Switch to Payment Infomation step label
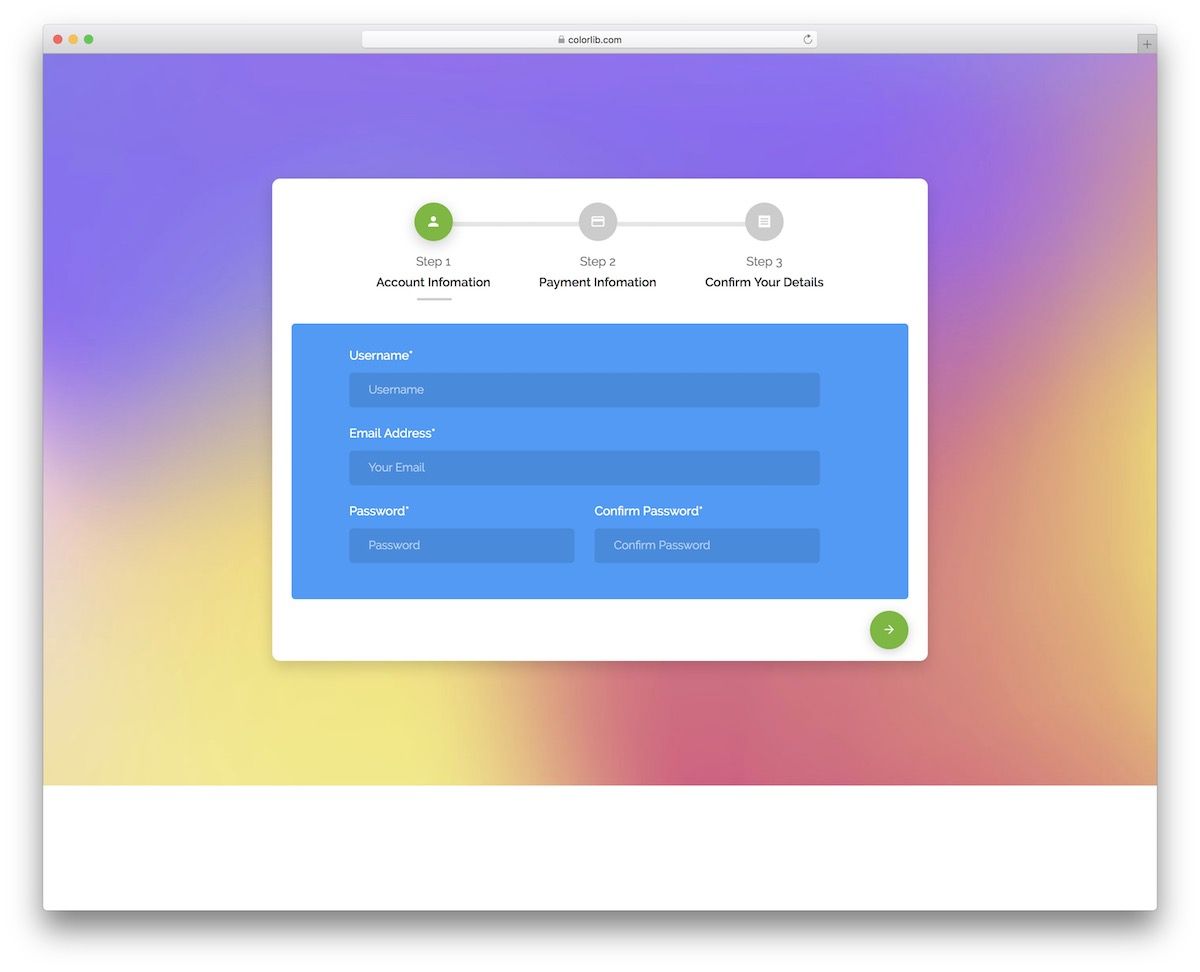1200x972 pixels. 598,282
